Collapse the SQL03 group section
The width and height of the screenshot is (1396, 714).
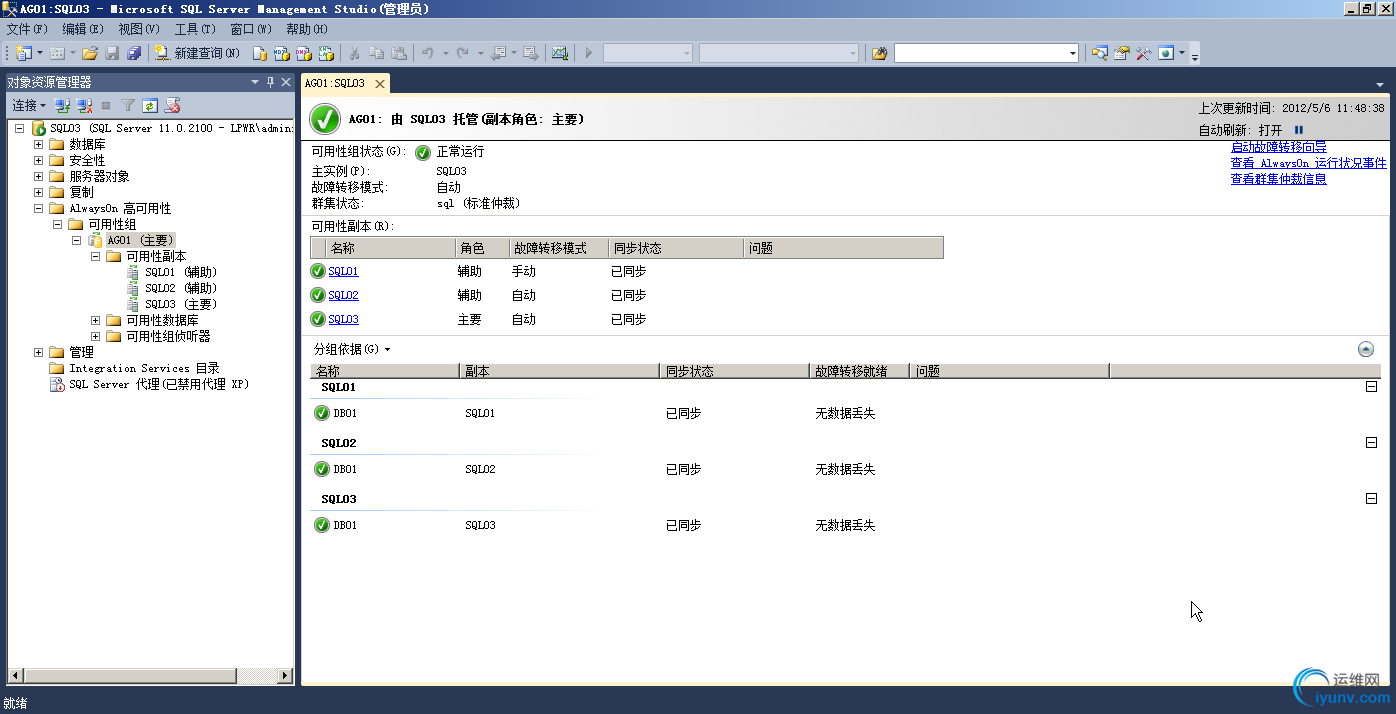tap(1372, 499)
